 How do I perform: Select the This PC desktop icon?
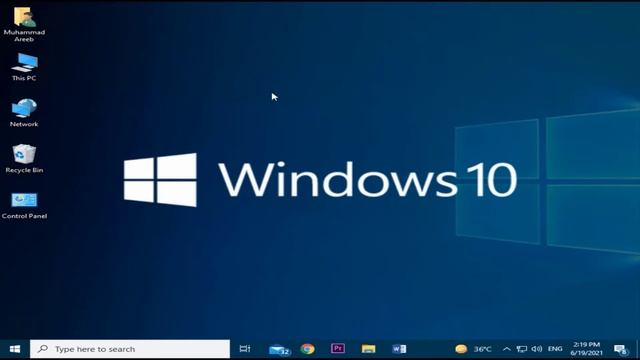pos(24,67)
